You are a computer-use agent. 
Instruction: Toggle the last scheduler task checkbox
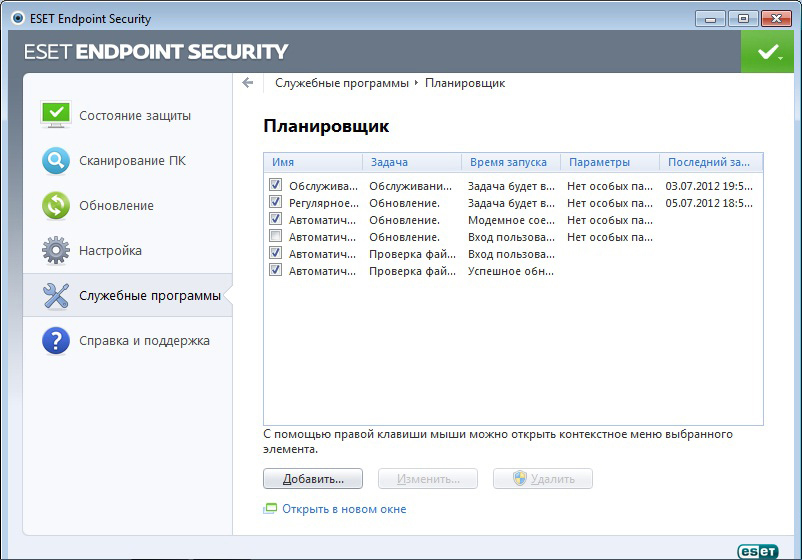point(275,271)
